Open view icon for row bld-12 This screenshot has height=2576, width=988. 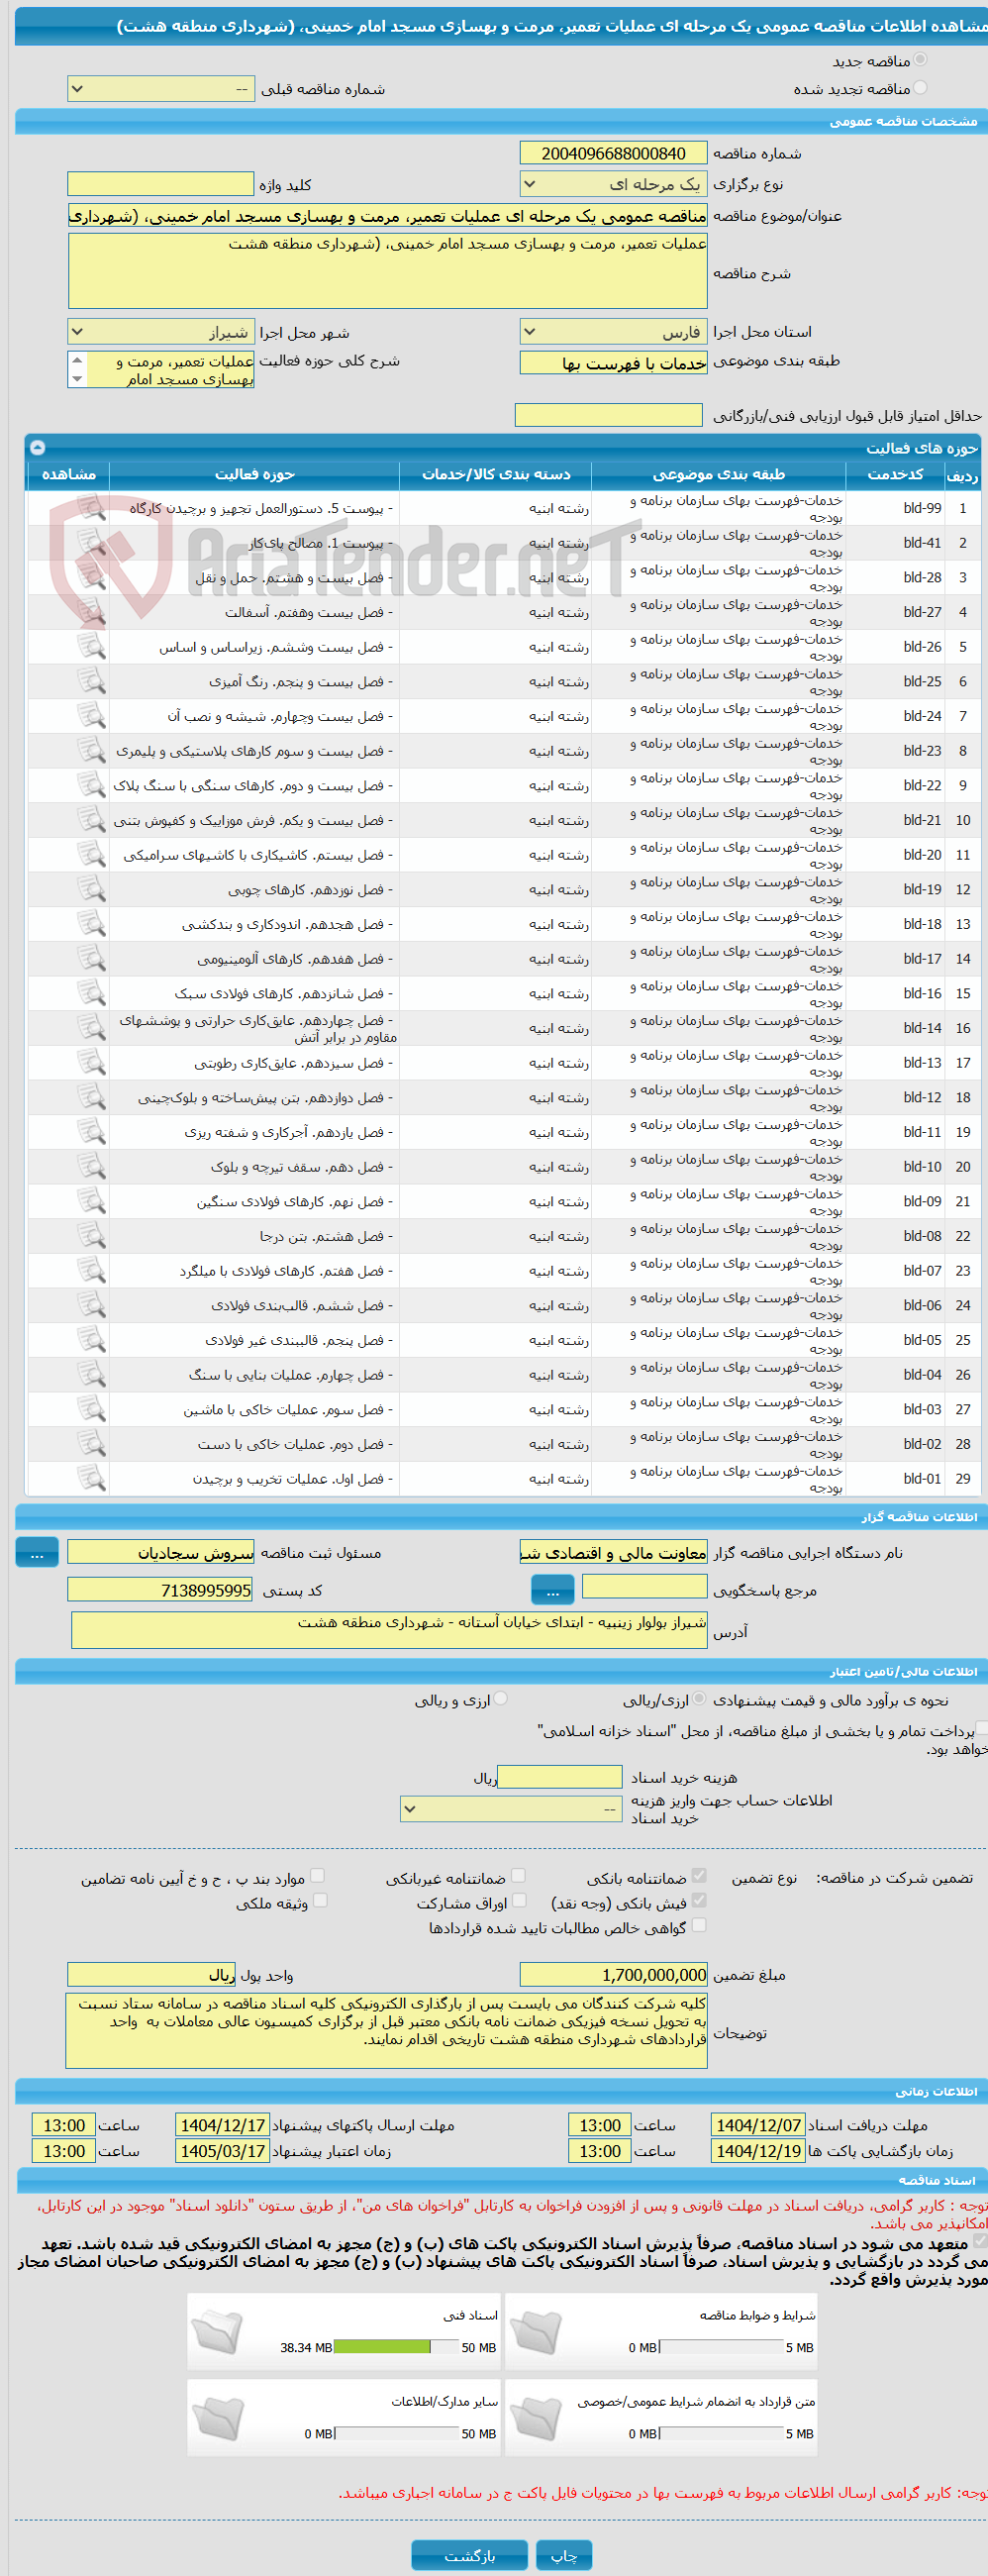(x=91, y=1098)
